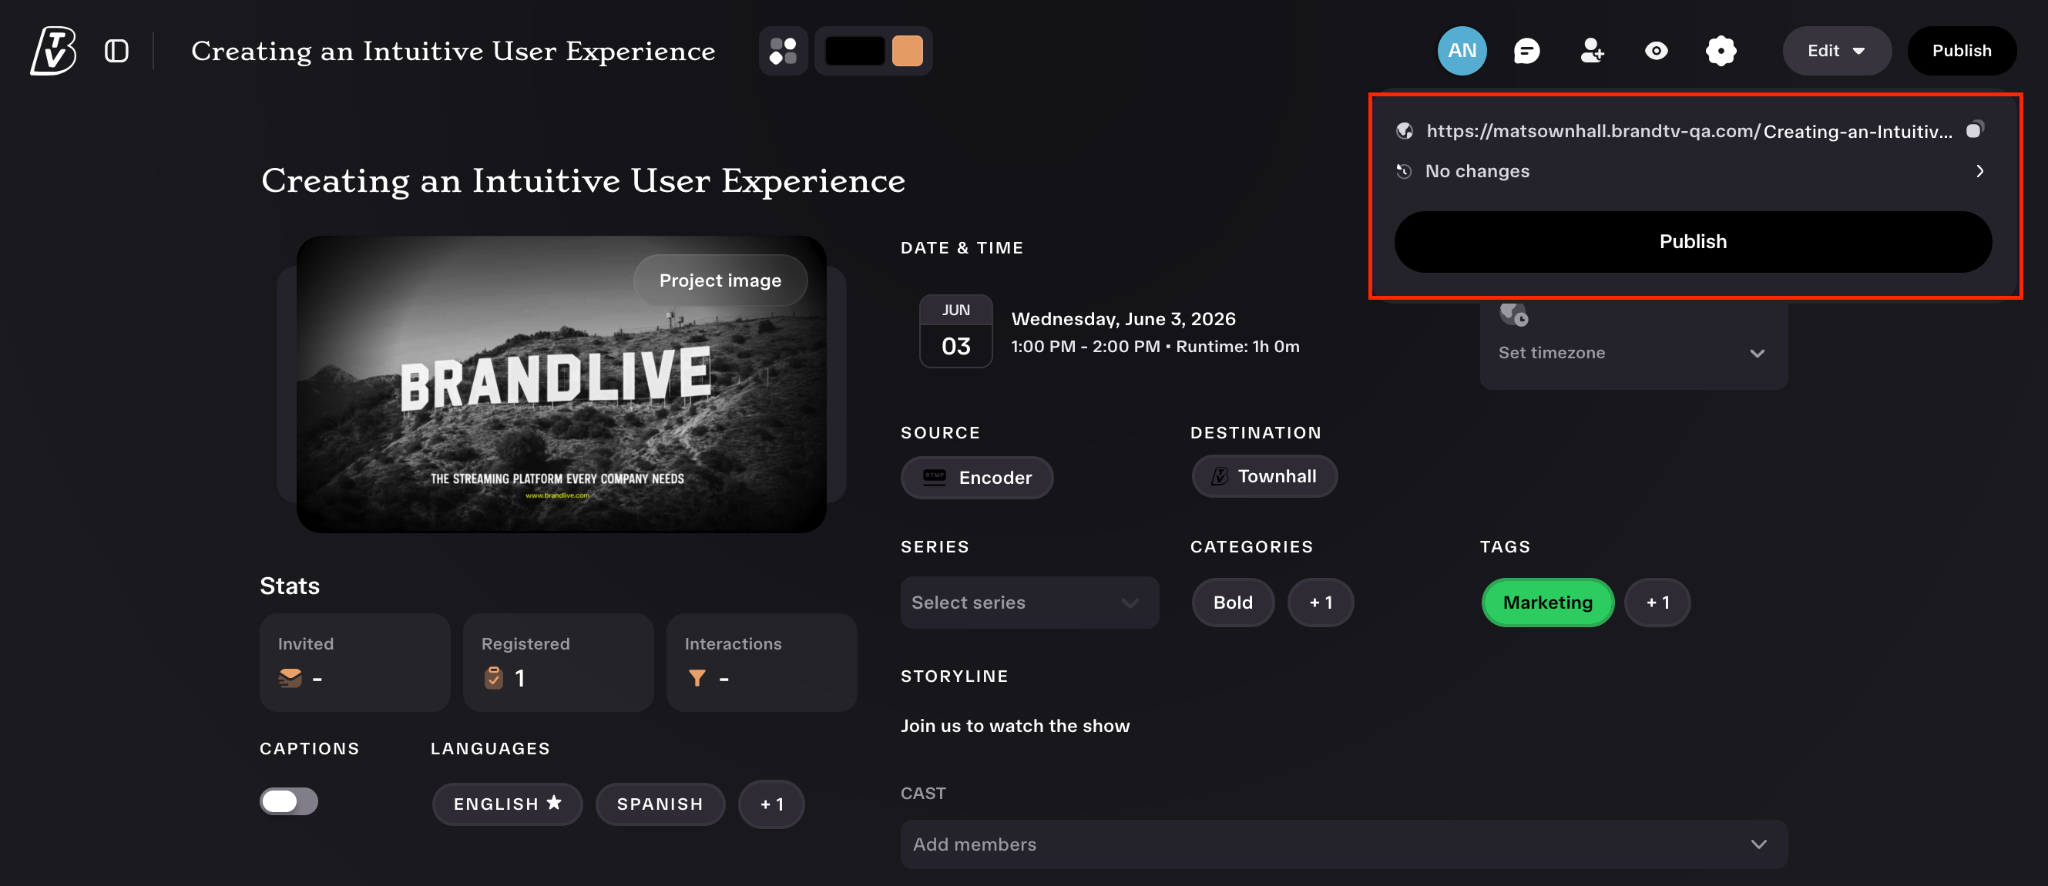Click the Project image button
Viewport: 2048px width, 886px height.
(x=720, y=281)
